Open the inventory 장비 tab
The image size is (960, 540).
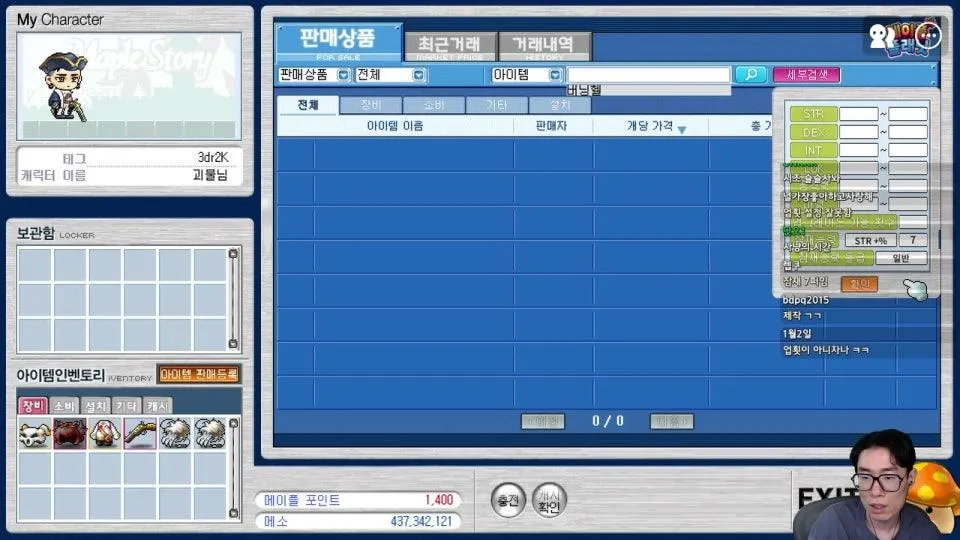coord(33,406)
